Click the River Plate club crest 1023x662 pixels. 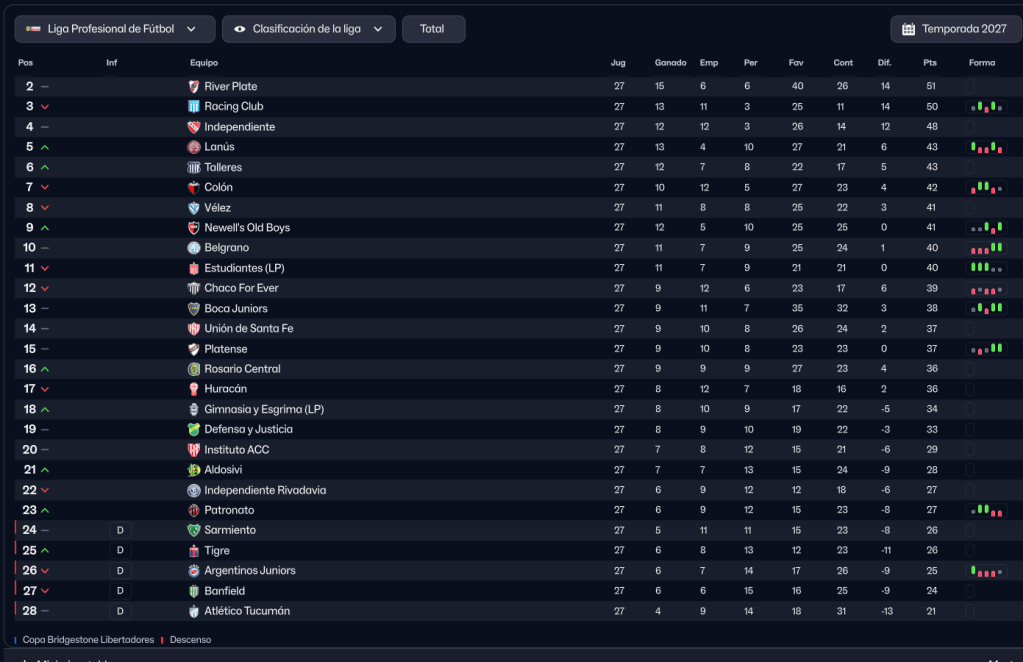(194, 87)
